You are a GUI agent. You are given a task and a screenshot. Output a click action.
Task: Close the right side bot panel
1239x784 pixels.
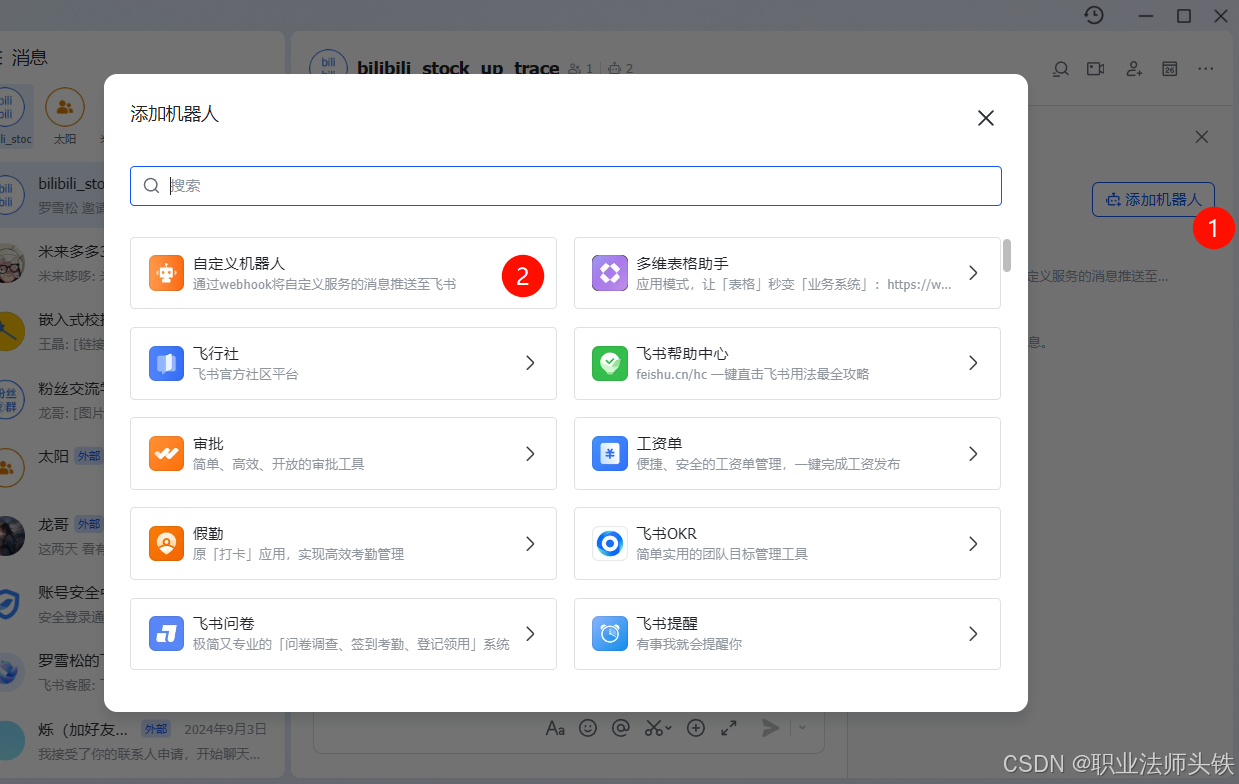point(1202,137)
